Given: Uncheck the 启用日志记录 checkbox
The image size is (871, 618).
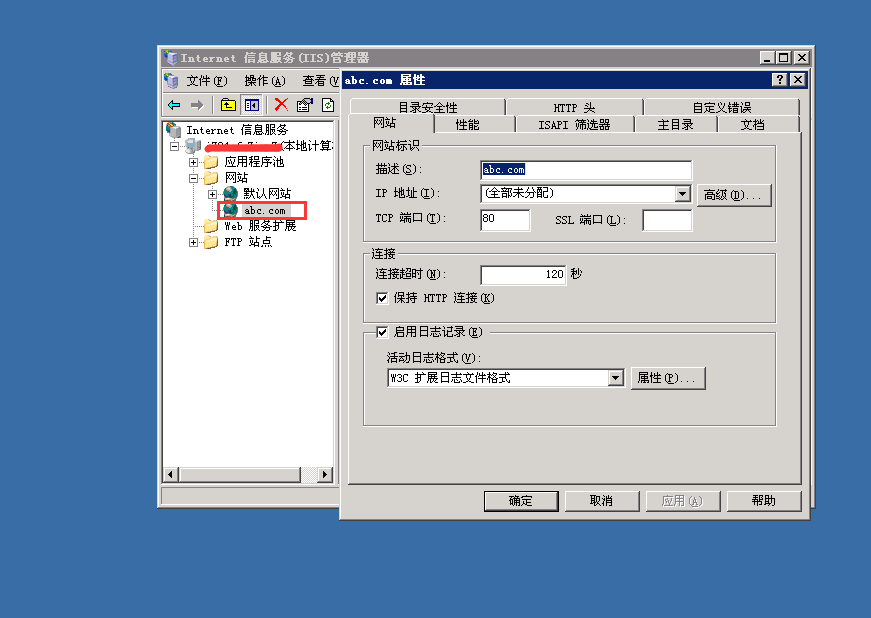Looking at the screenshot, I should pyautogui.click(x=381, y=332).
